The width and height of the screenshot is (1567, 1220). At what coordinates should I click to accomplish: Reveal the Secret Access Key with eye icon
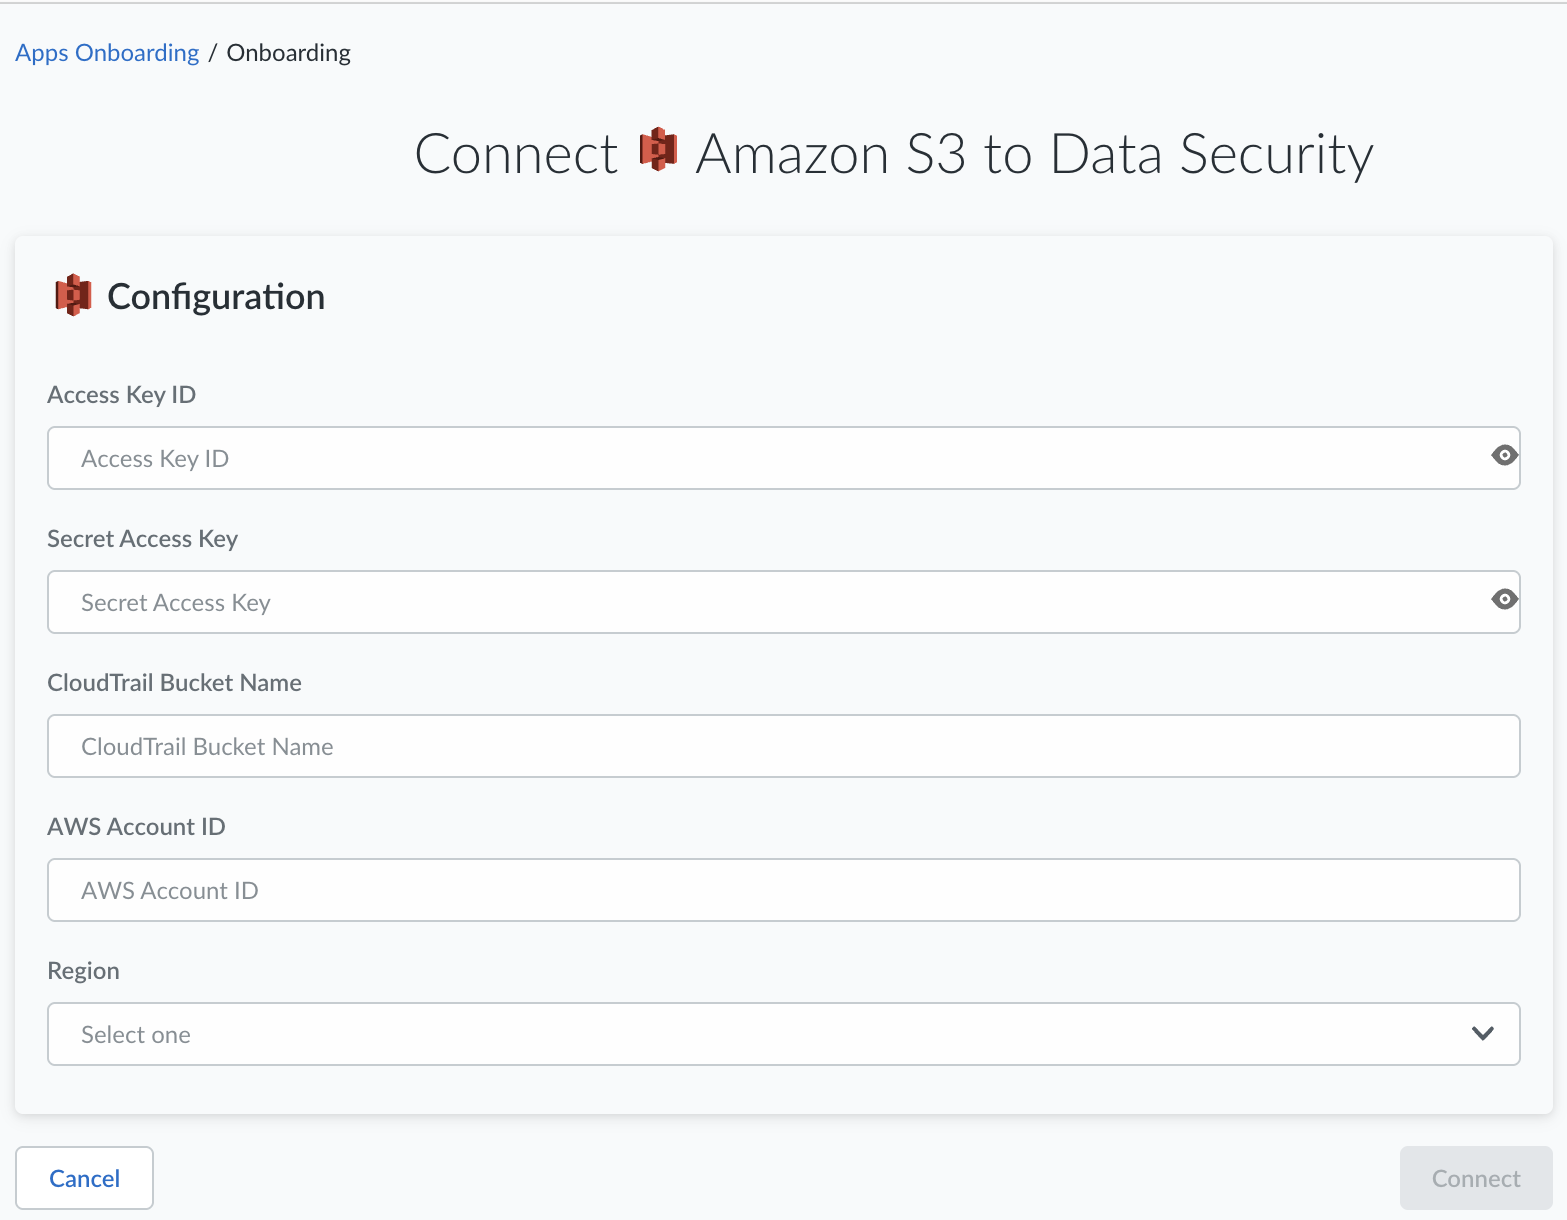(1504, 600)
